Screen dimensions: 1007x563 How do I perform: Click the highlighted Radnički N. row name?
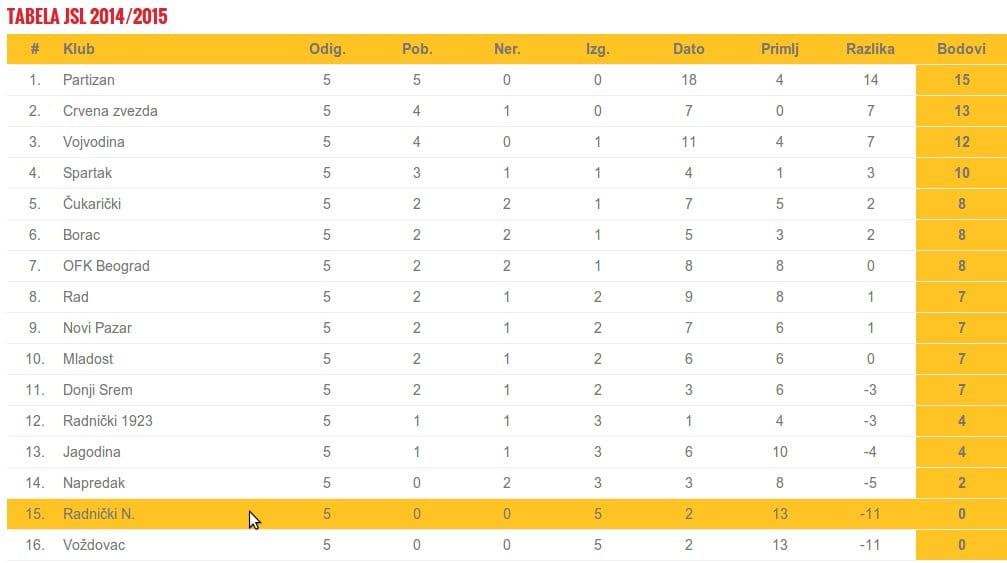(98, 514)
